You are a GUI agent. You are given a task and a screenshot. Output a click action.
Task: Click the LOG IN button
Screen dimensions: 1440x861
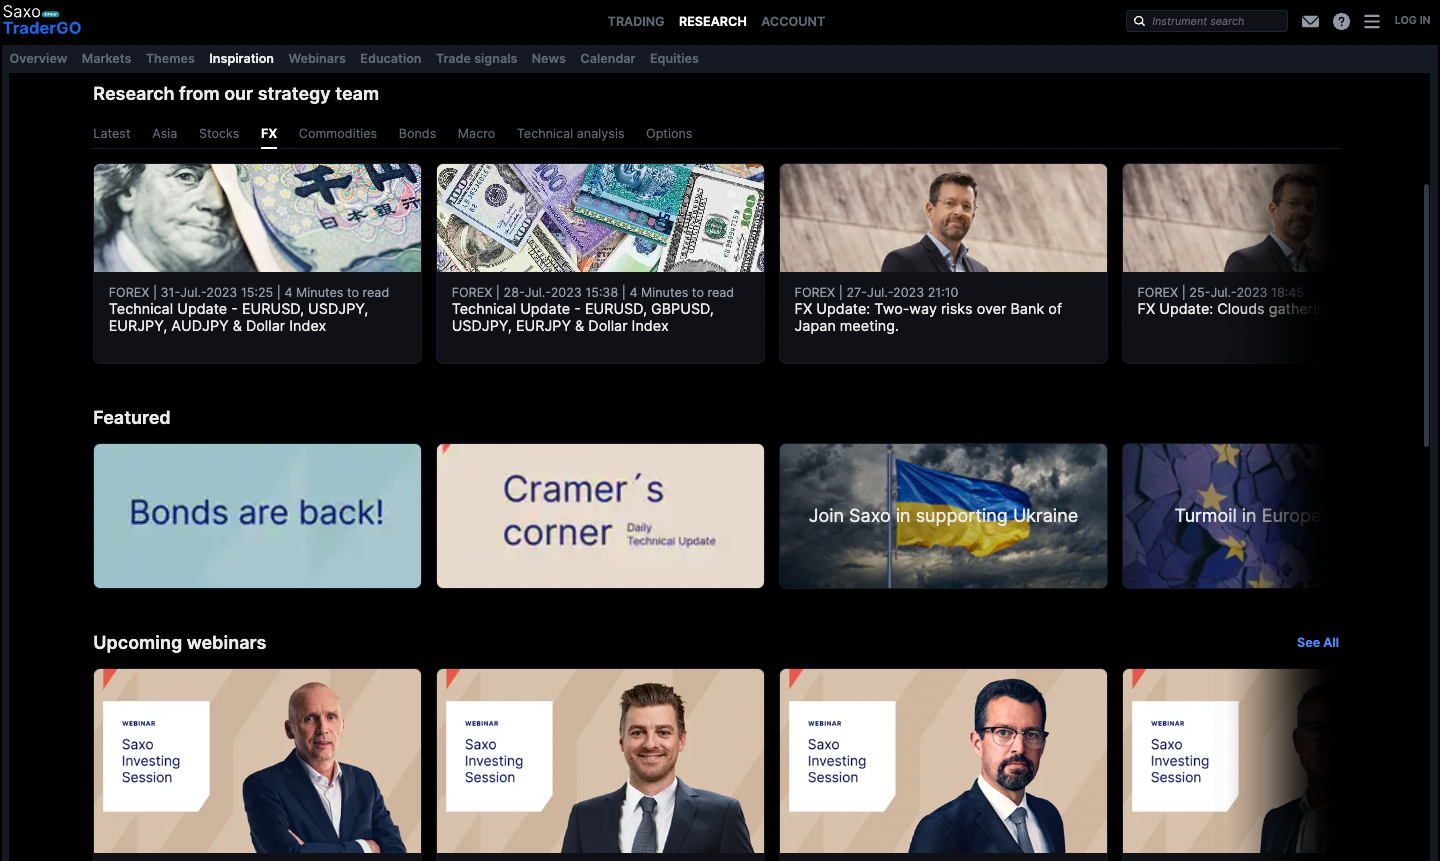(x=1412, y=20)
